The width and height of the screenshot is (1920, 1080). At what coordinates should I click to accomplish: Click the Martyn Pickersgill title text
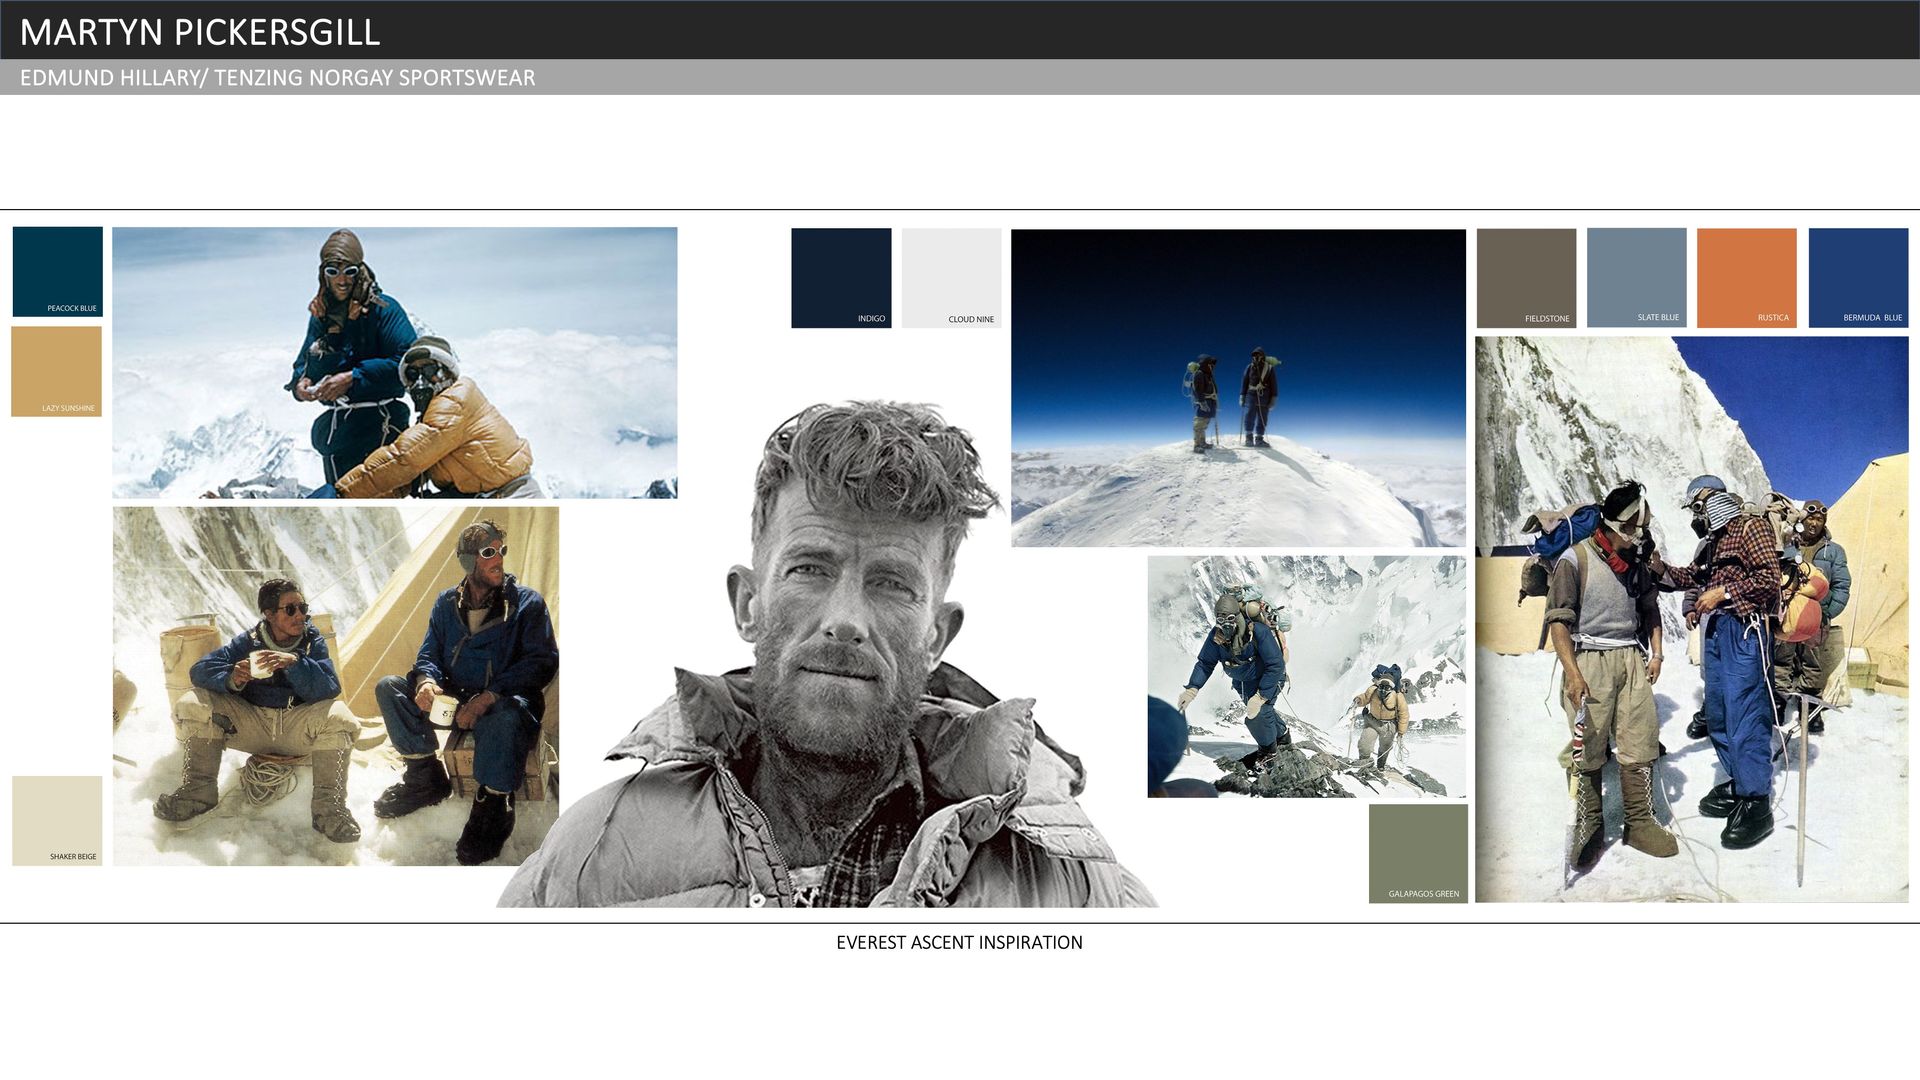pyautogui.click(x=200, y=32)
